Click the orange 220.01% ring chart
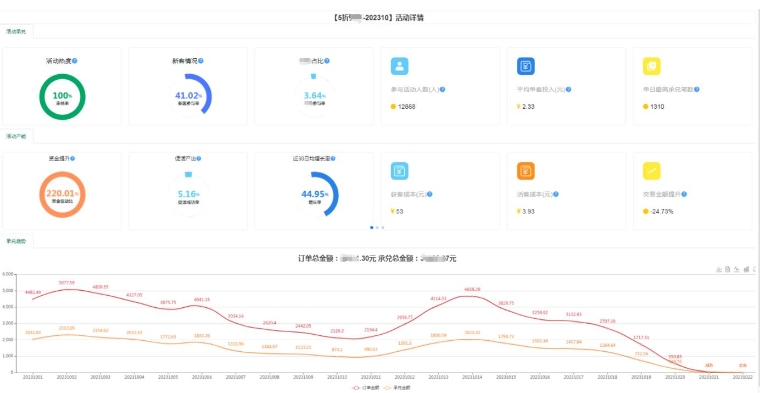This screenshot has height=393, width=760. [x=62, y=195]
